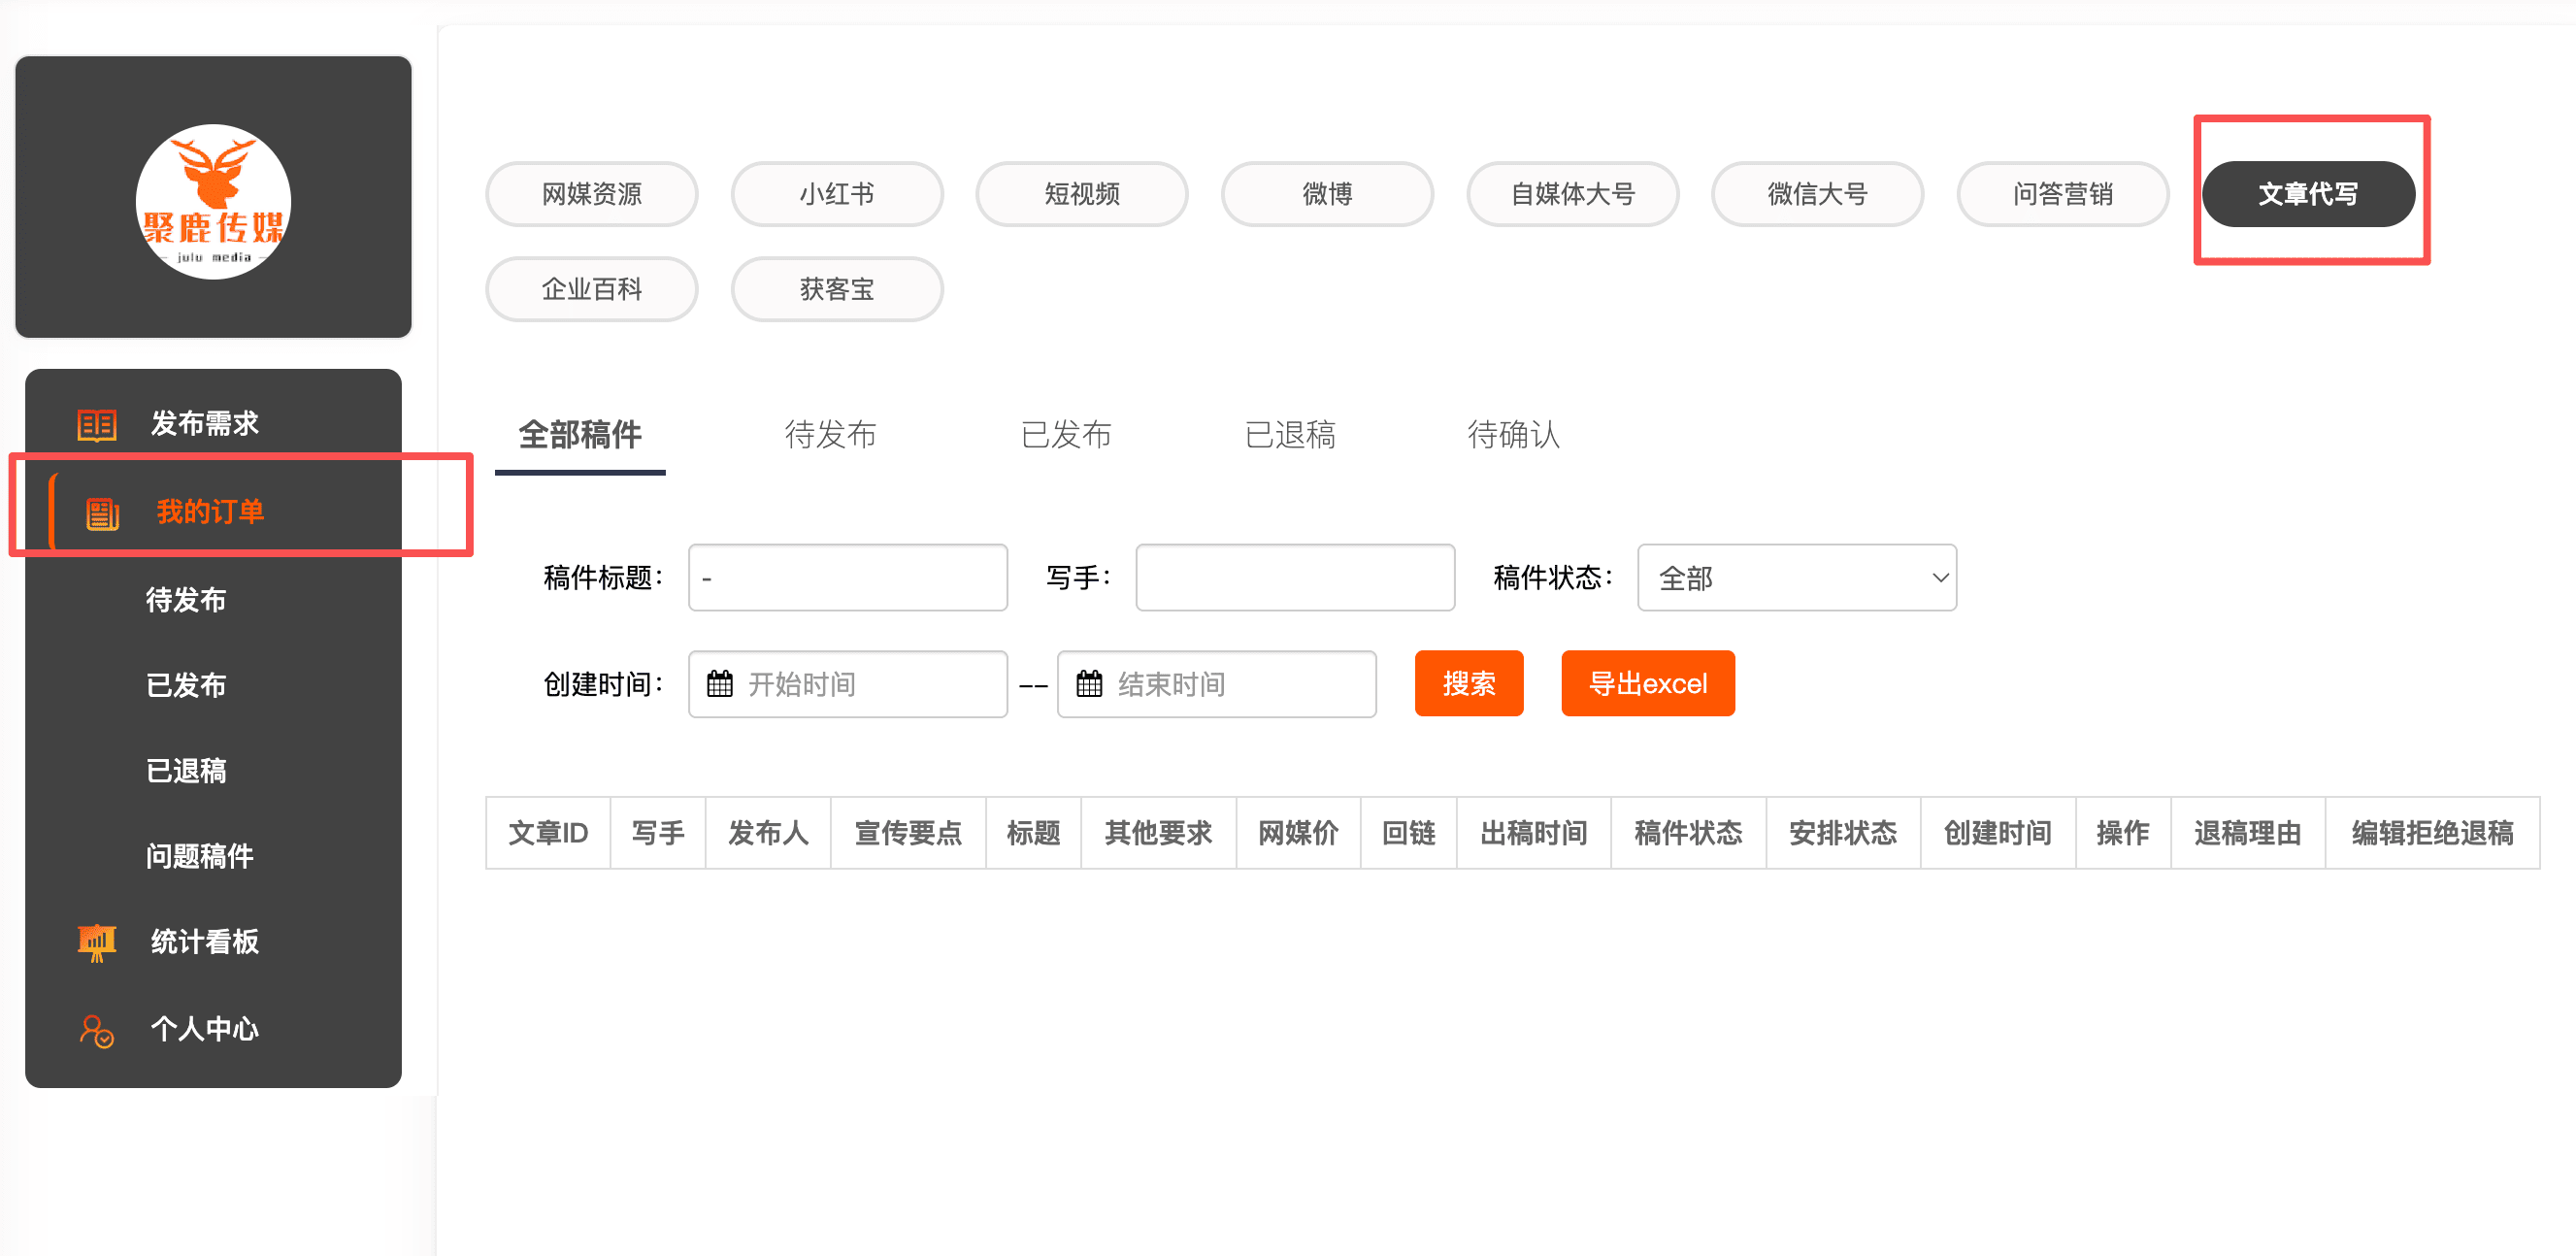Click the 发布需求 book icon
Viewport: 2576px width, 1256px height.
[97, 424]
